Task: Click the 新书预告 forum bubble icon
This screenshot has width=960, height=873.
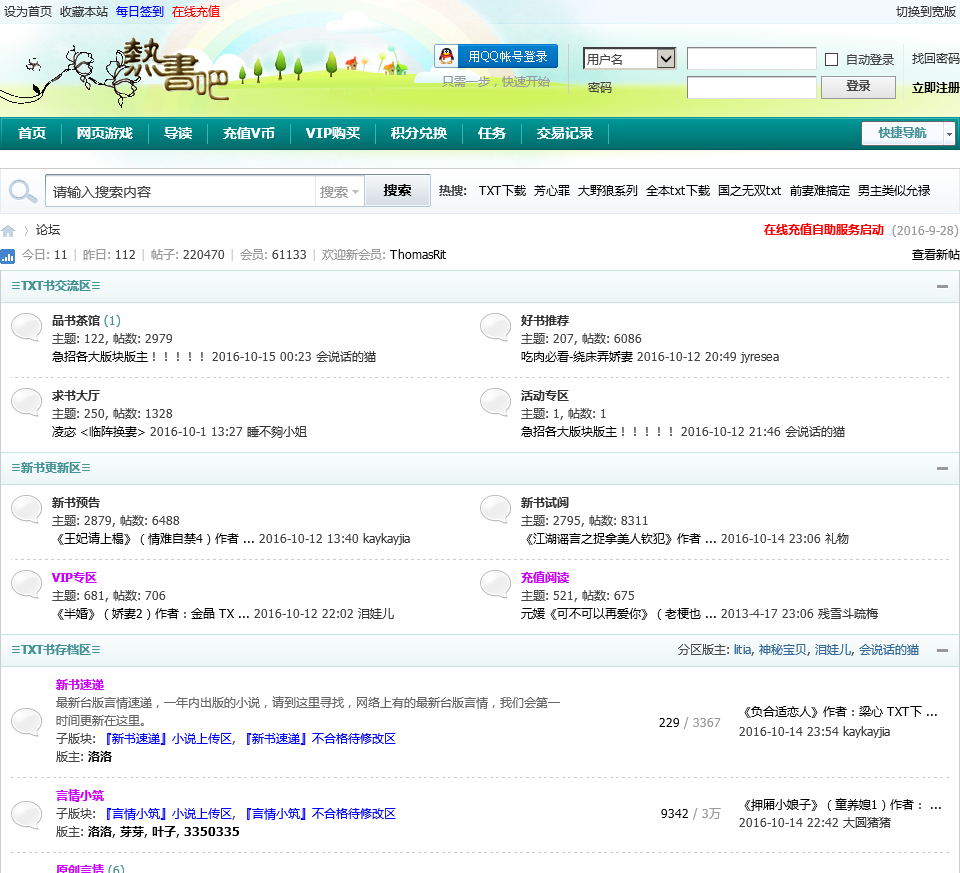Action: [26, 509]
